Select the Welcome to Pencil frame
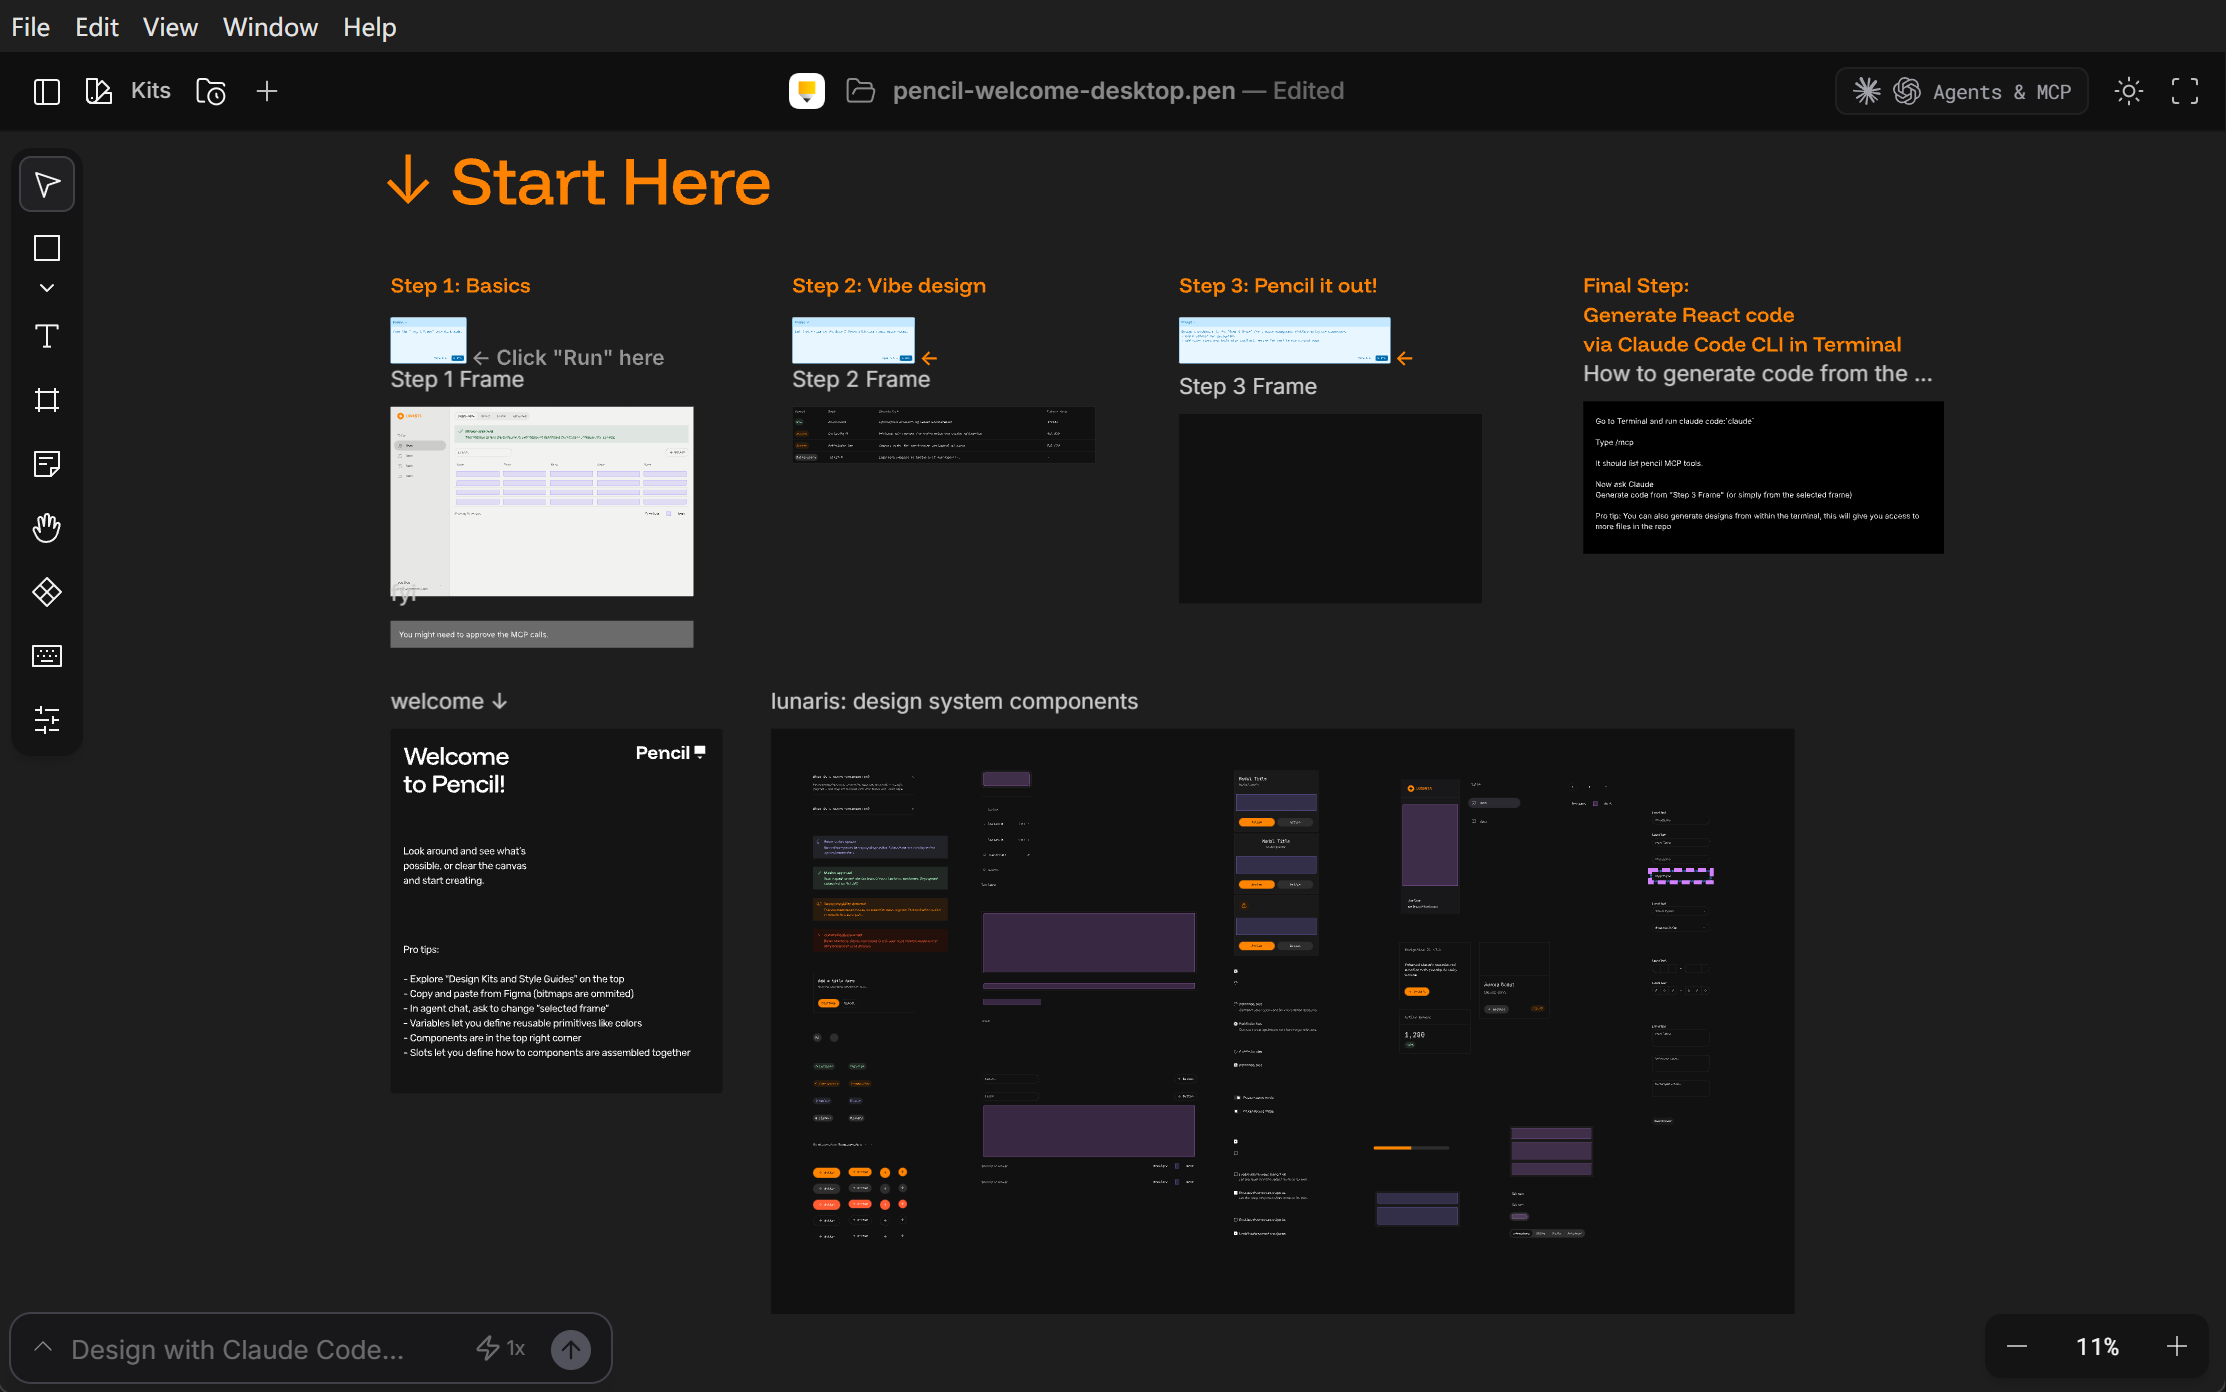Viewport: 2226px width, 1392px height. tap(556, 910)
